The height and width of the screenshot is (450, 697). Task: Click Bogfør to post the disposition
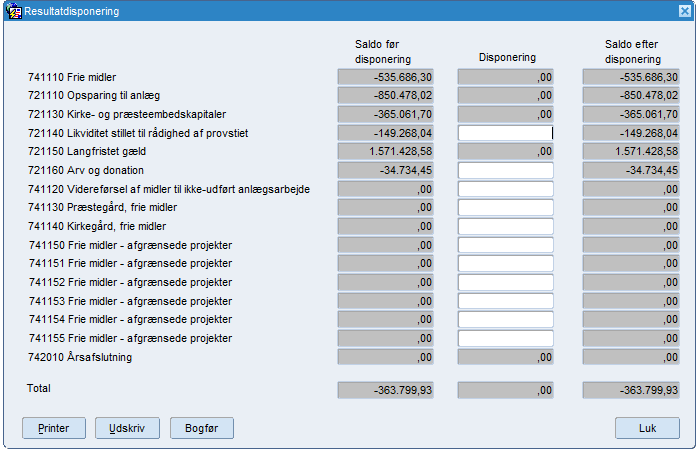[x=202, y=428]
